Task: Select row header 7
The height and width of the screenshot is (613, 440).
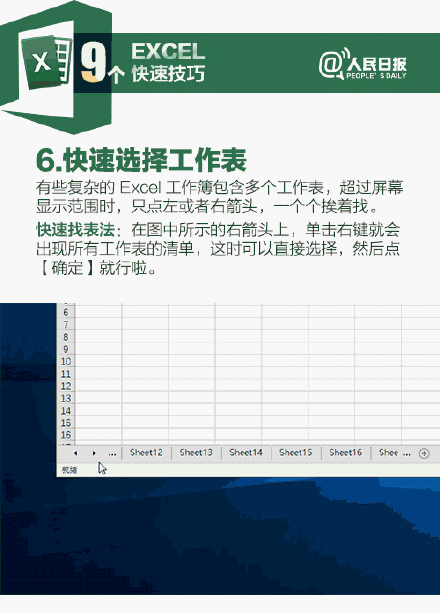Action: 66,324
